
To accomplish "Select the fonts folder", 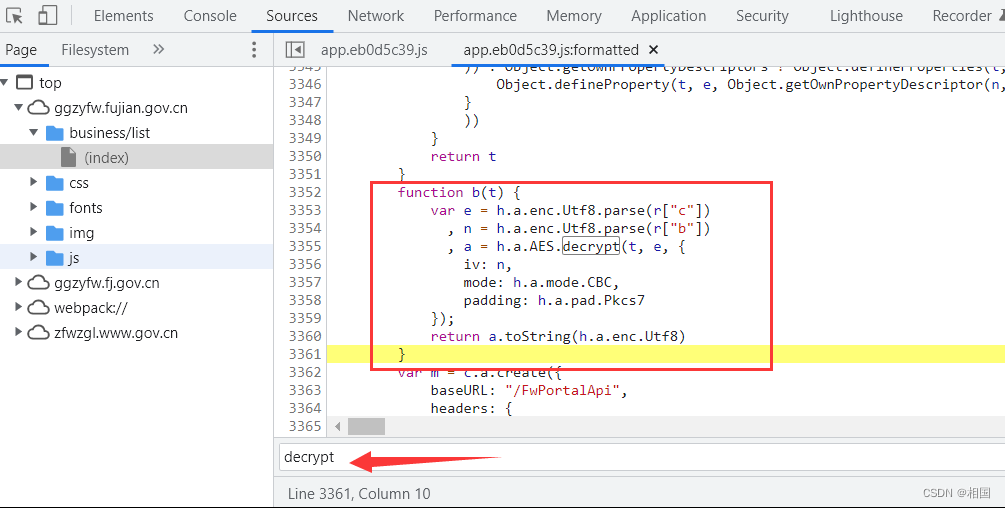I will pyautogui.click(x=85, y=208).
